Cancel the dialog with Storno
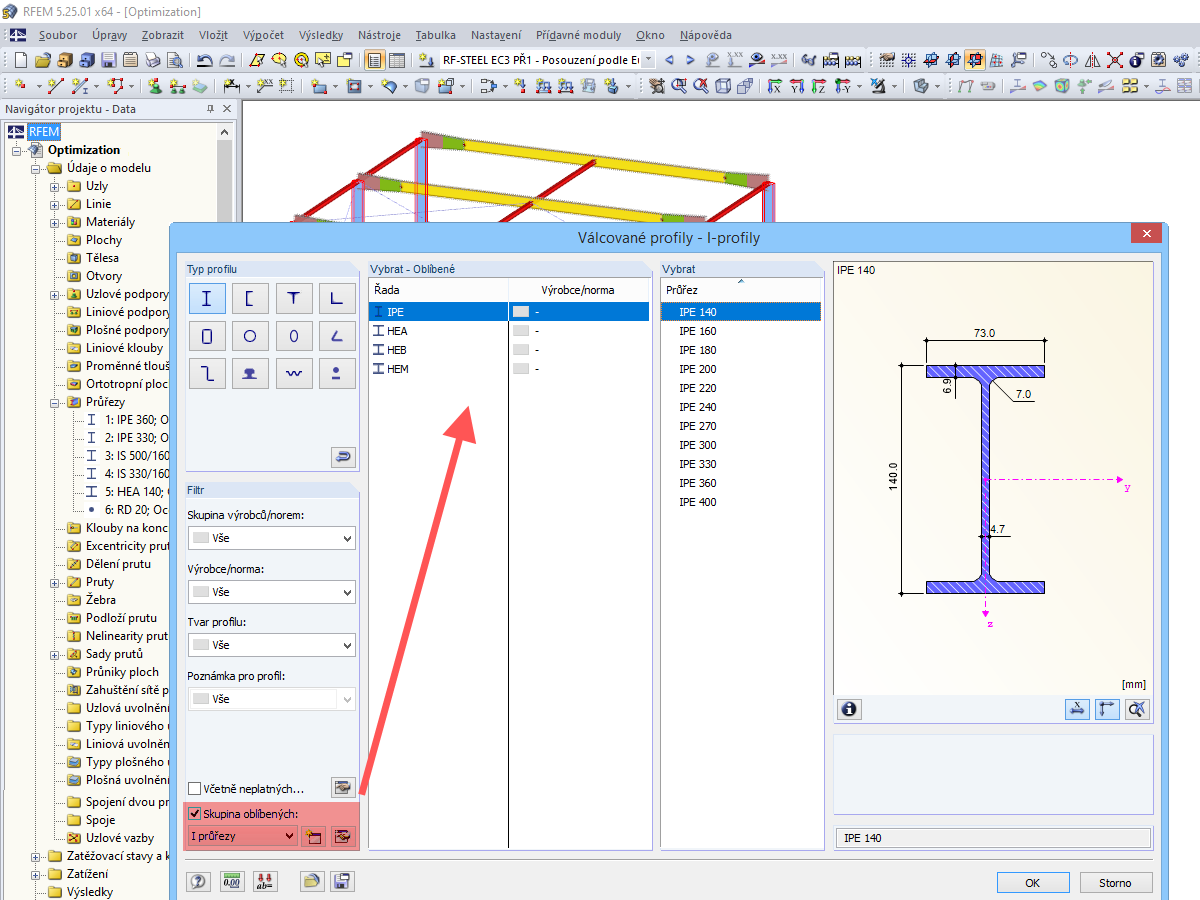This screenshot has width=1200, height=900. [x=1116, y=882]
